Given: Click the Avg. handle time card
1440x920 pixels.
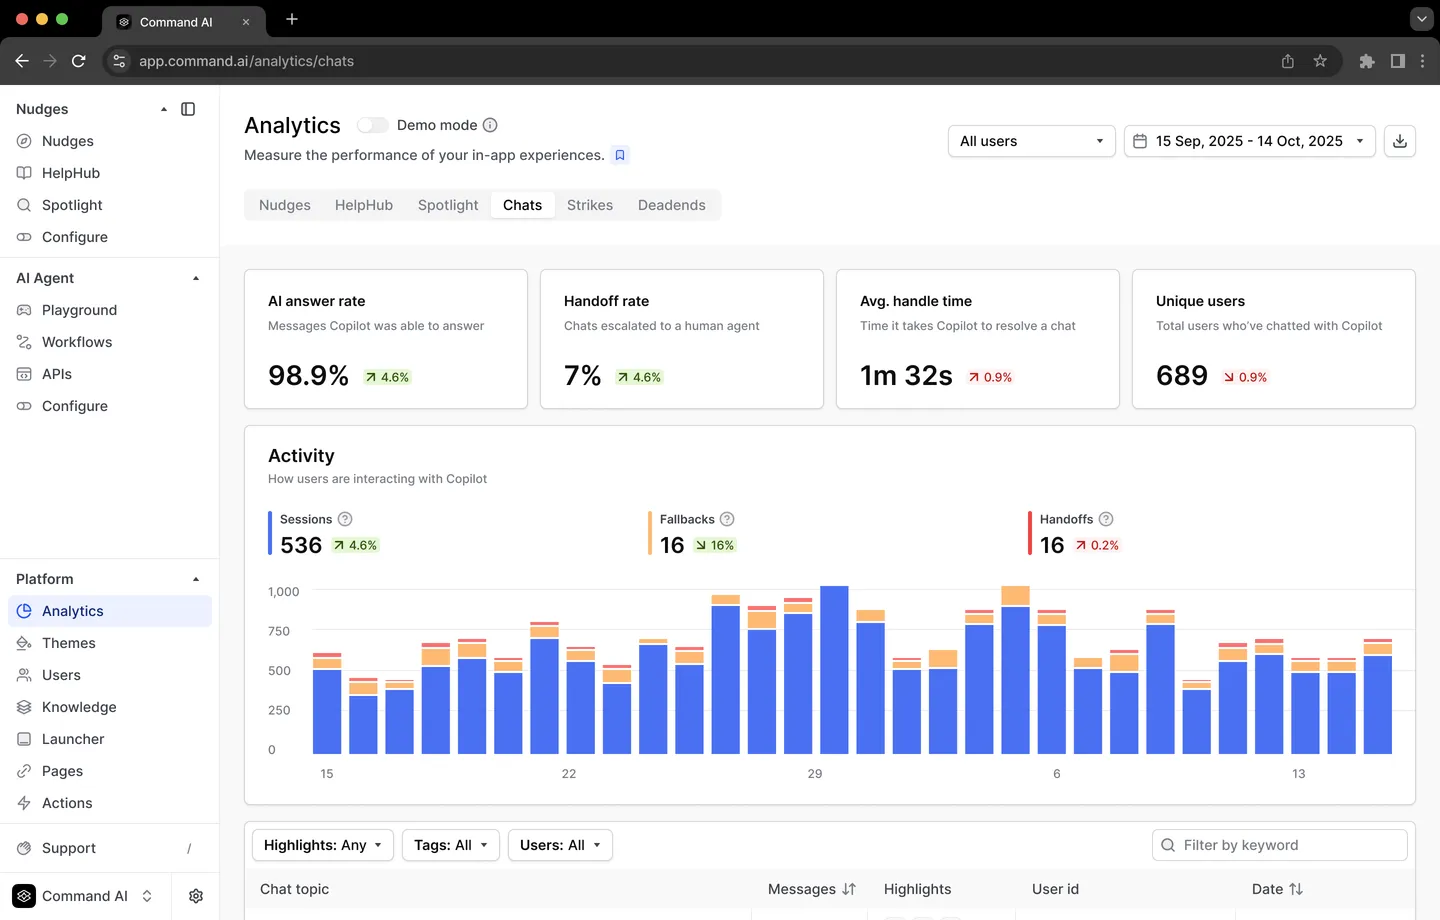Looking at the screenshot, I should [x=978, y=339].
